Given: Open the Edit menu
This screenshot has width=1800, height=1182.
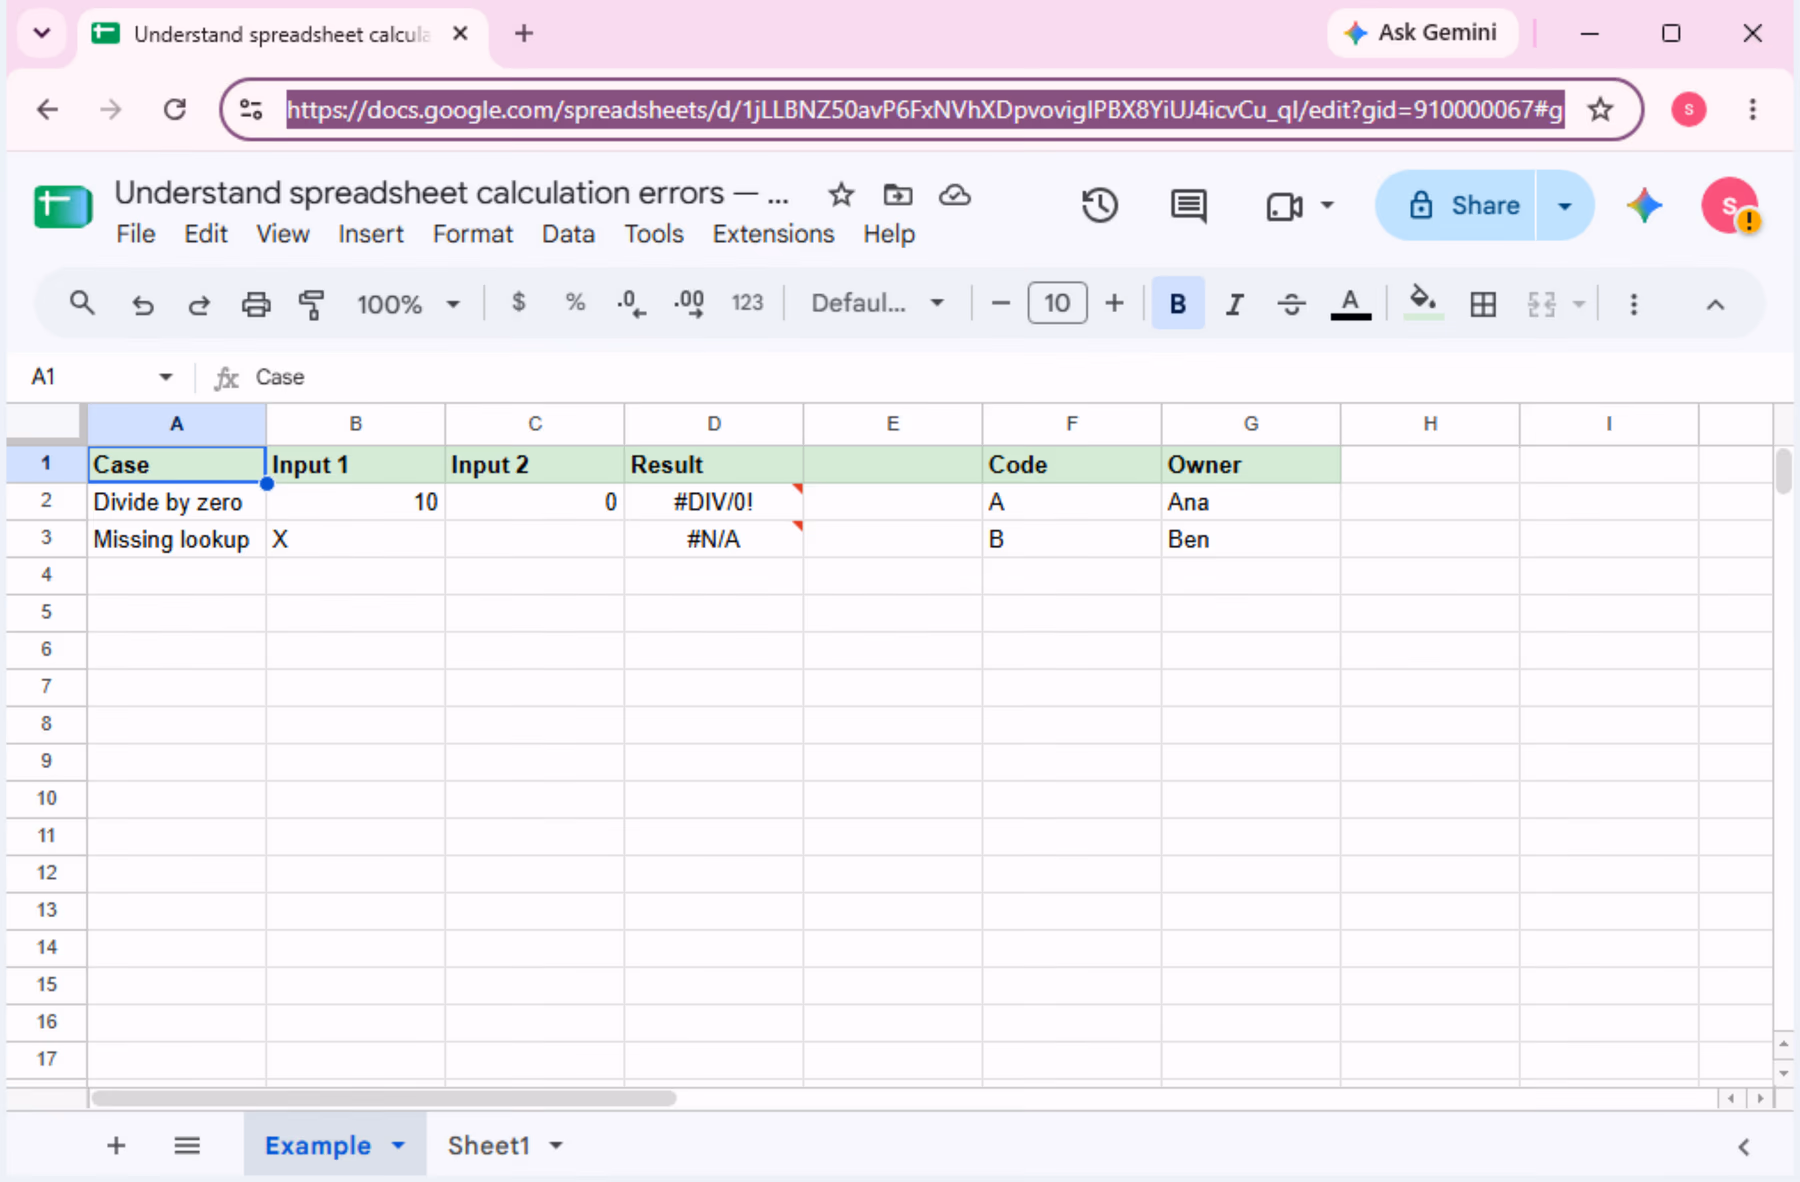Looking at the screenshot, I should (206, 234).
